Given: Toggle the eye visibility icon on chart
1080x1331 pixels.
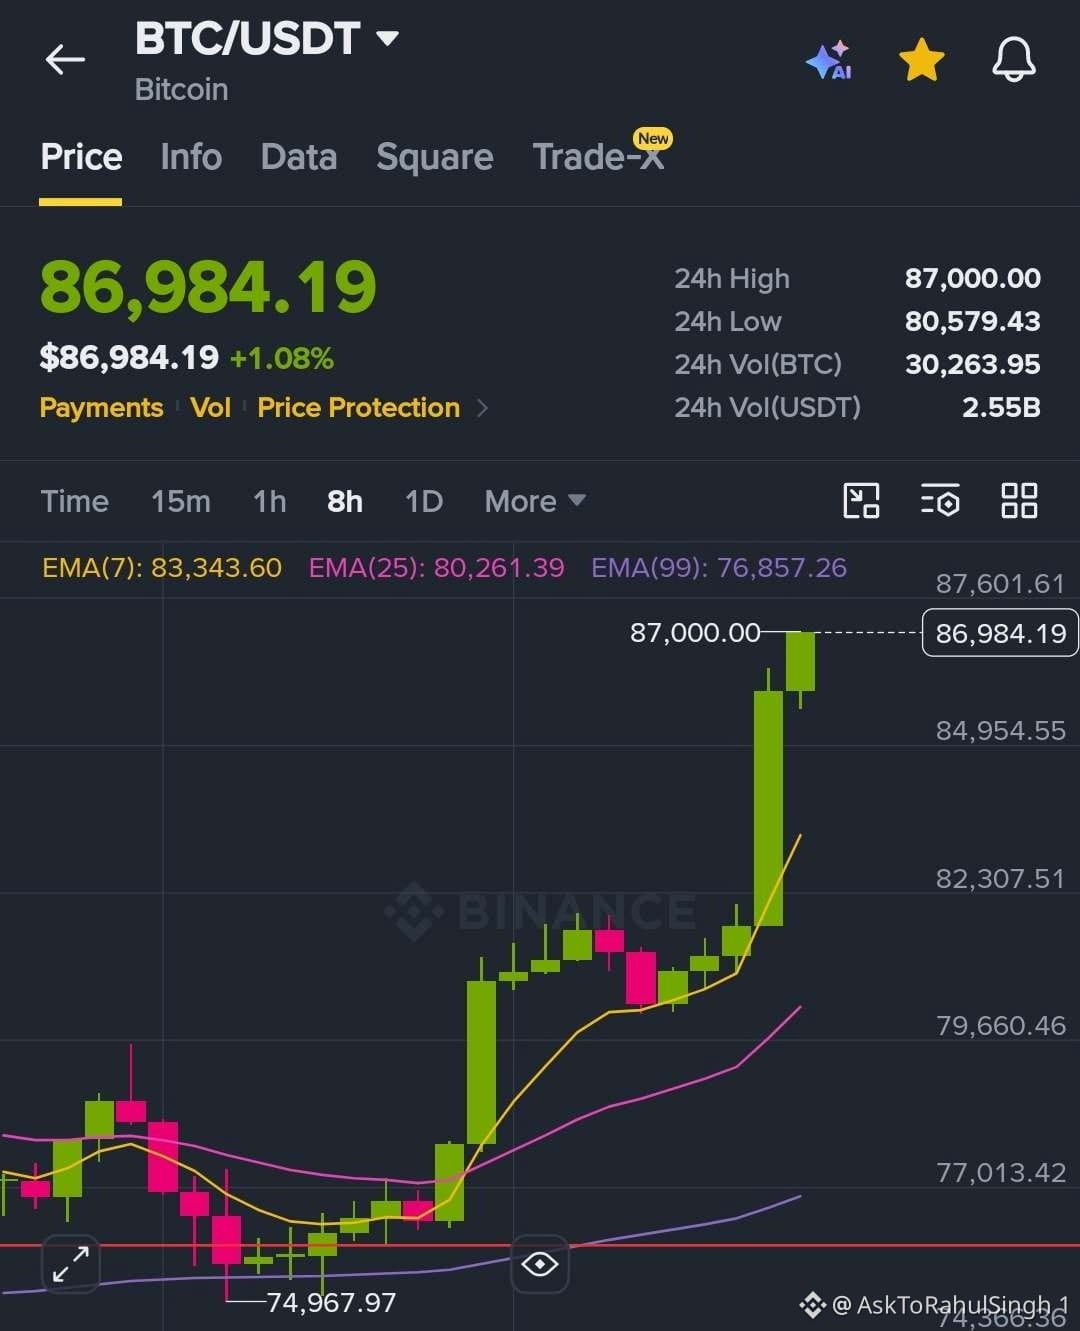Looking at the screenshot, I should (540, 1264).
